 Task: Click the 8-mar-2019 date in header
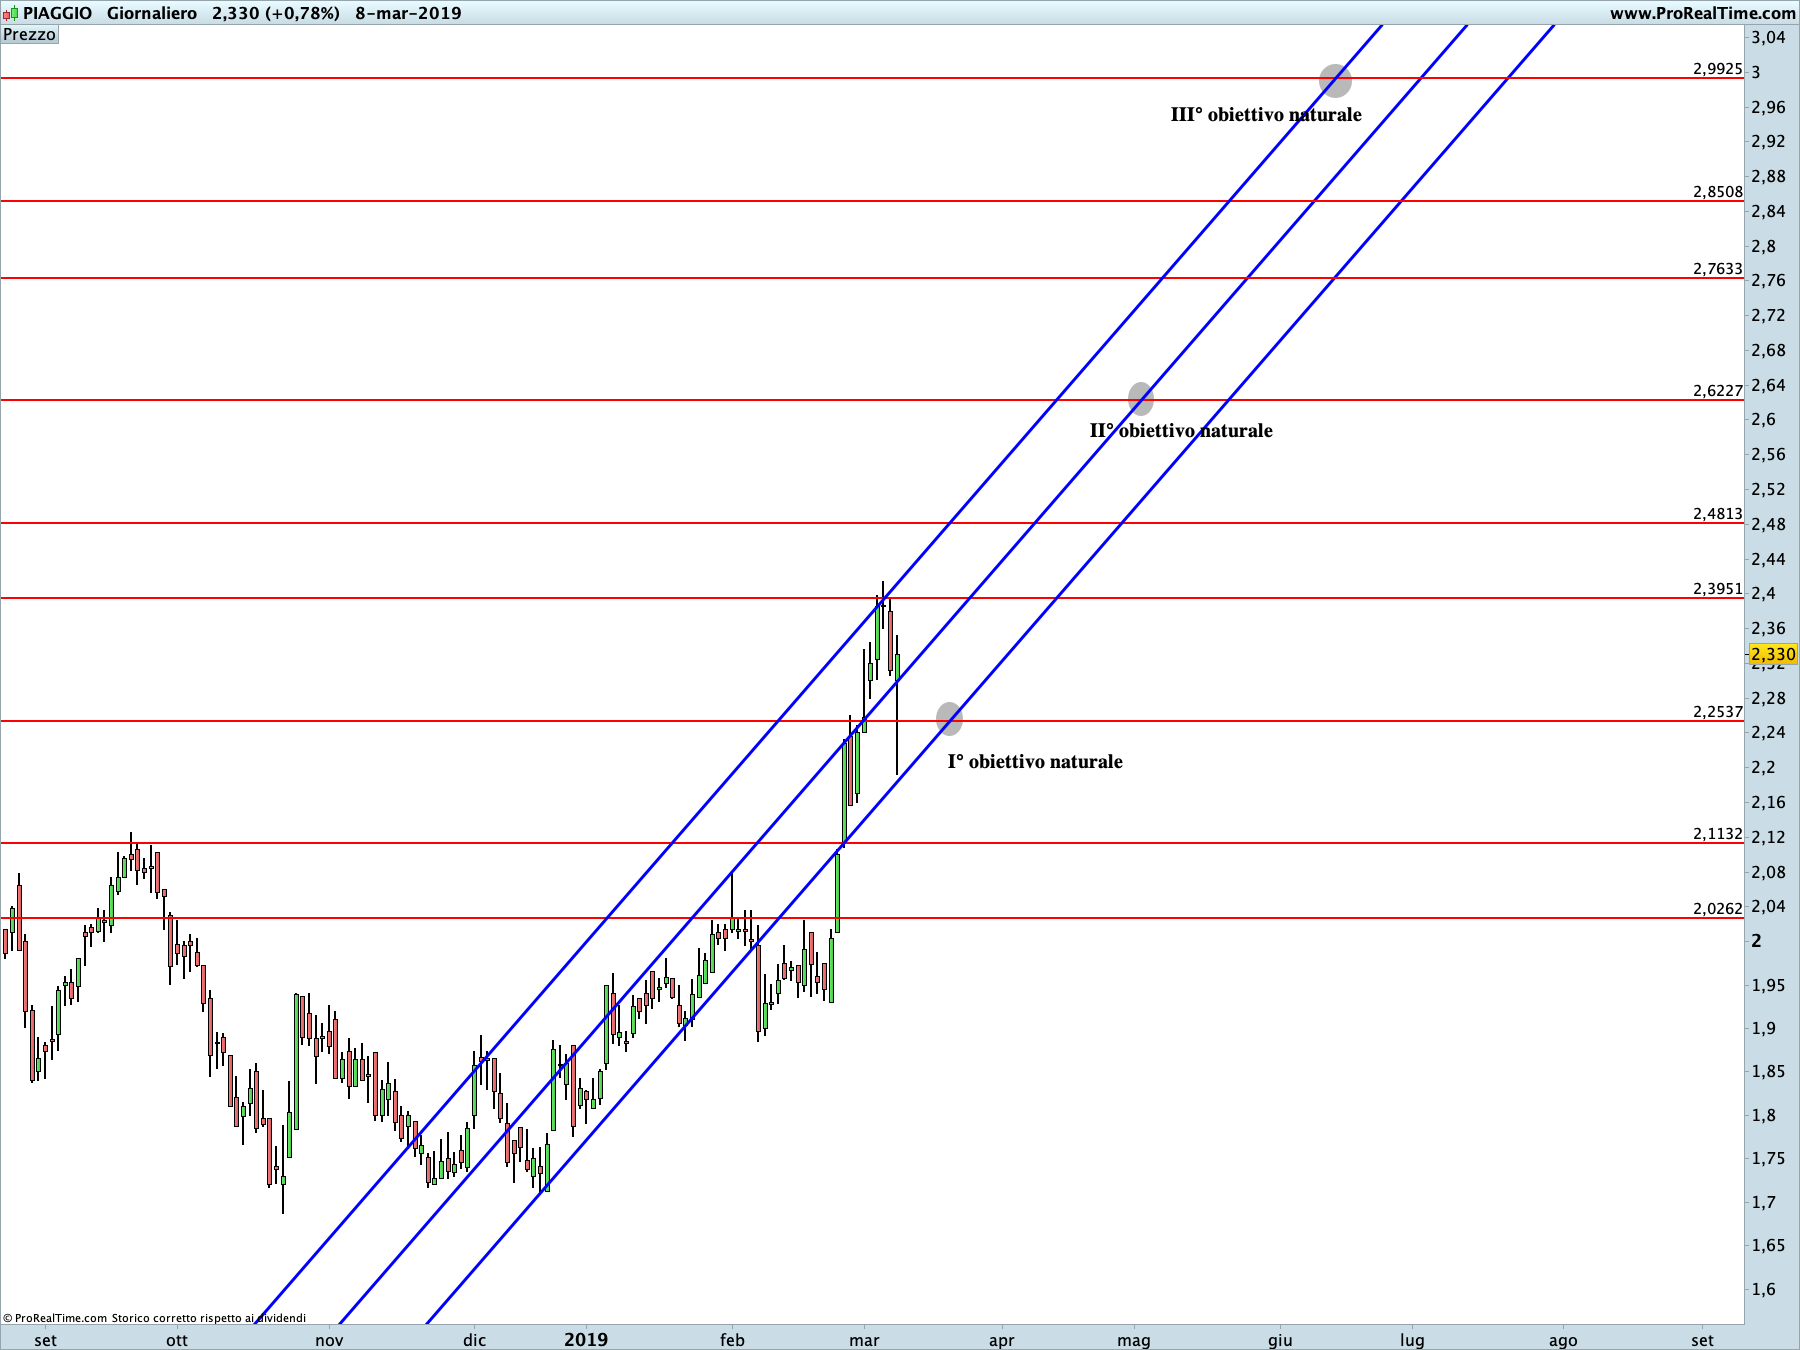408,13
